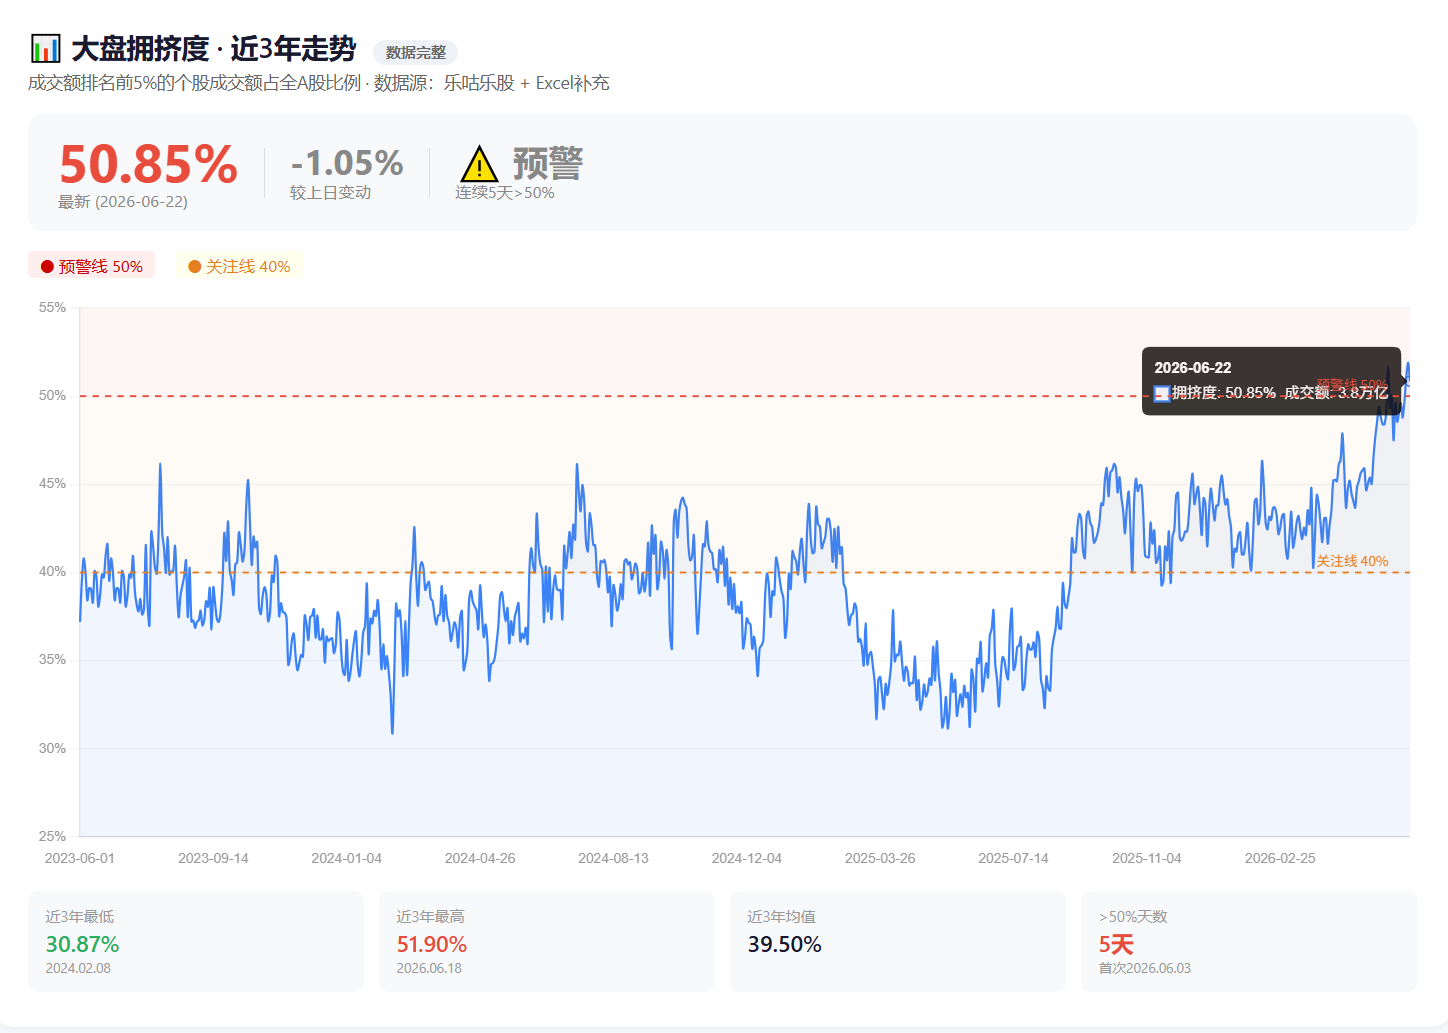Click the 45% y-axis label
1448x1033 pixels.
pyautogui.click(x=53, y=483)
